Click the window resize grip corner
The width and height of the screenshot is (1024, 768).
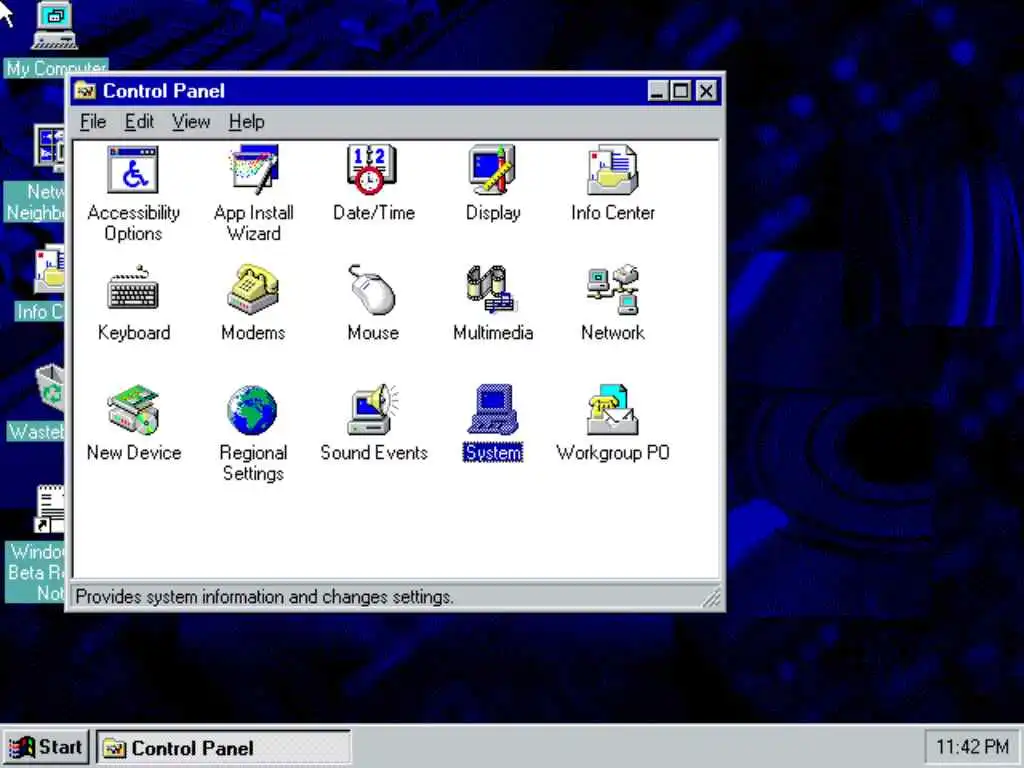click(711, 598)
